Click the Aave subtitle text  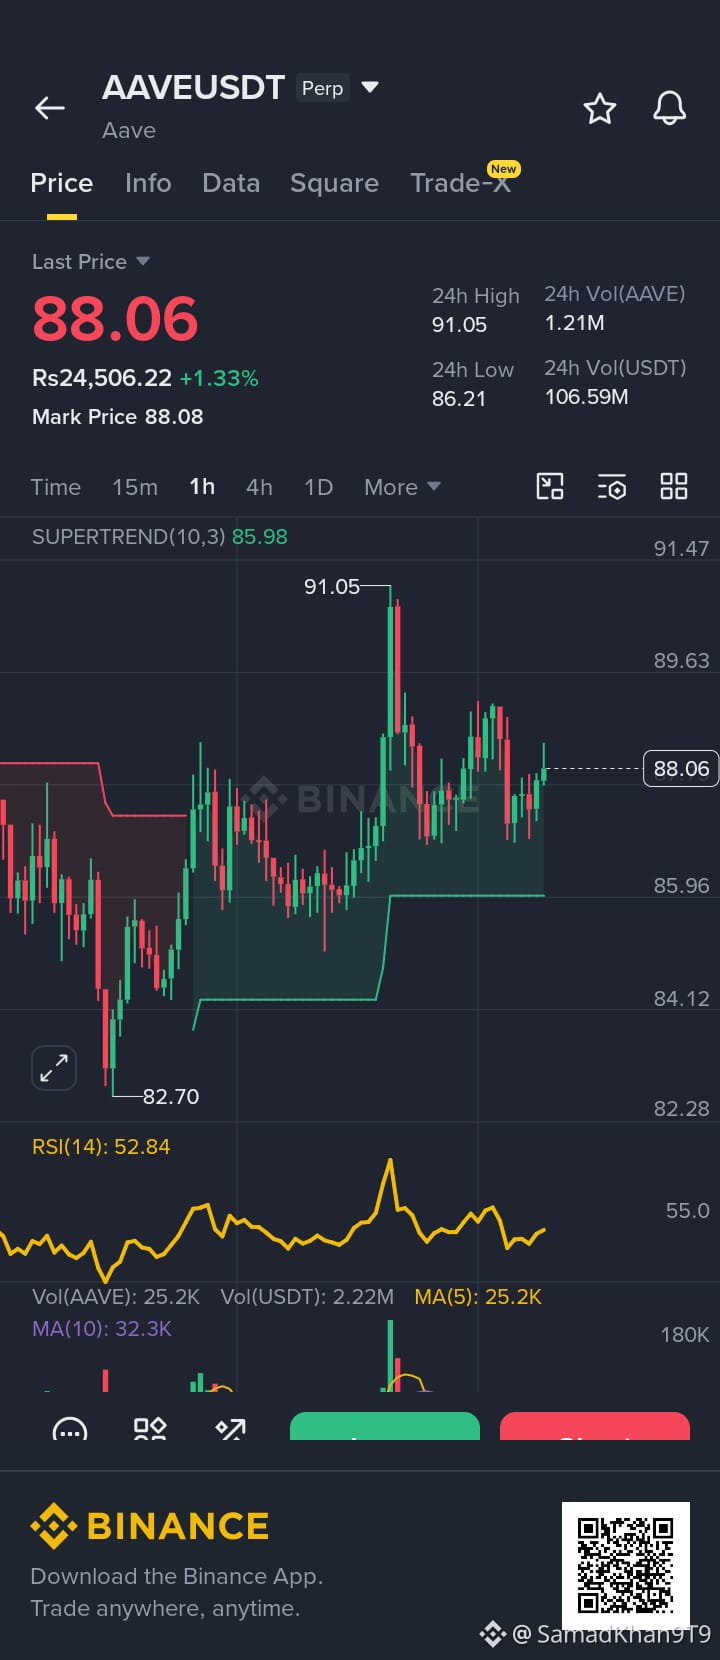(129, 131)
